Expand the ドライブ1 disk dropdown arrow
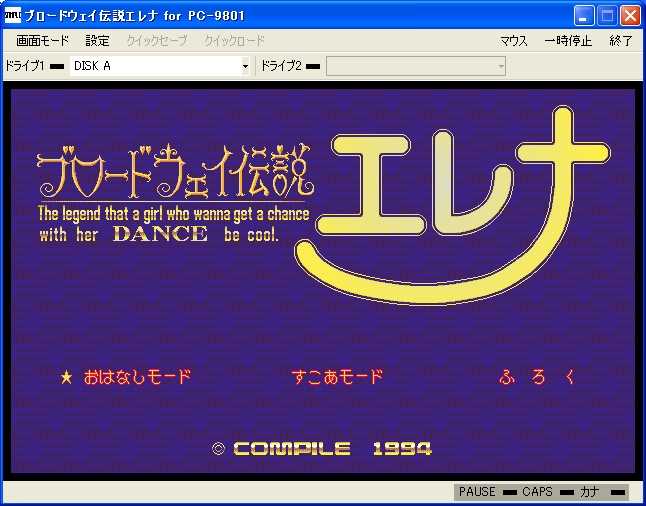The image size is (646, 506). click(245, 66)
